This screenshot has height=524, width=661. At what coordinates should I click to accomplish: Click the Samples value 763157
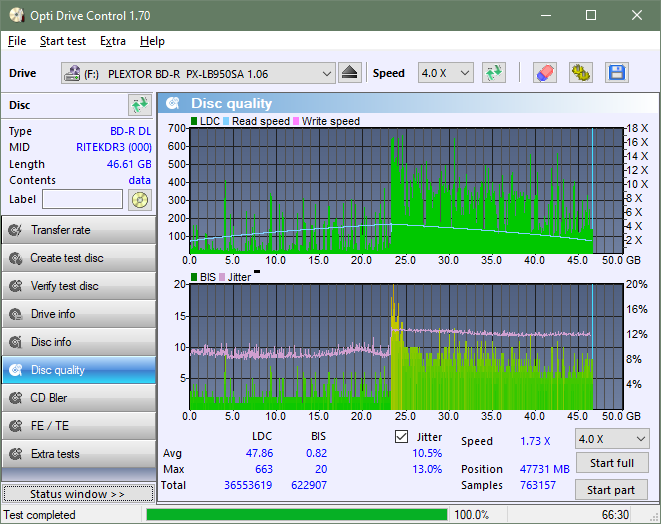[538, 485]
